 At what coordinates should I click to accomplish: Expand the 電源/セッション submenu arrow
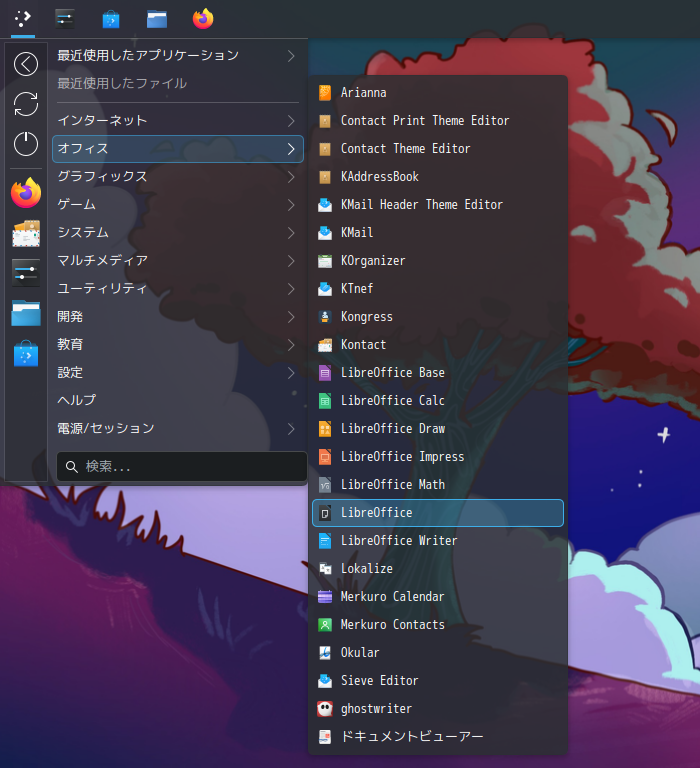tap(291, 429)
